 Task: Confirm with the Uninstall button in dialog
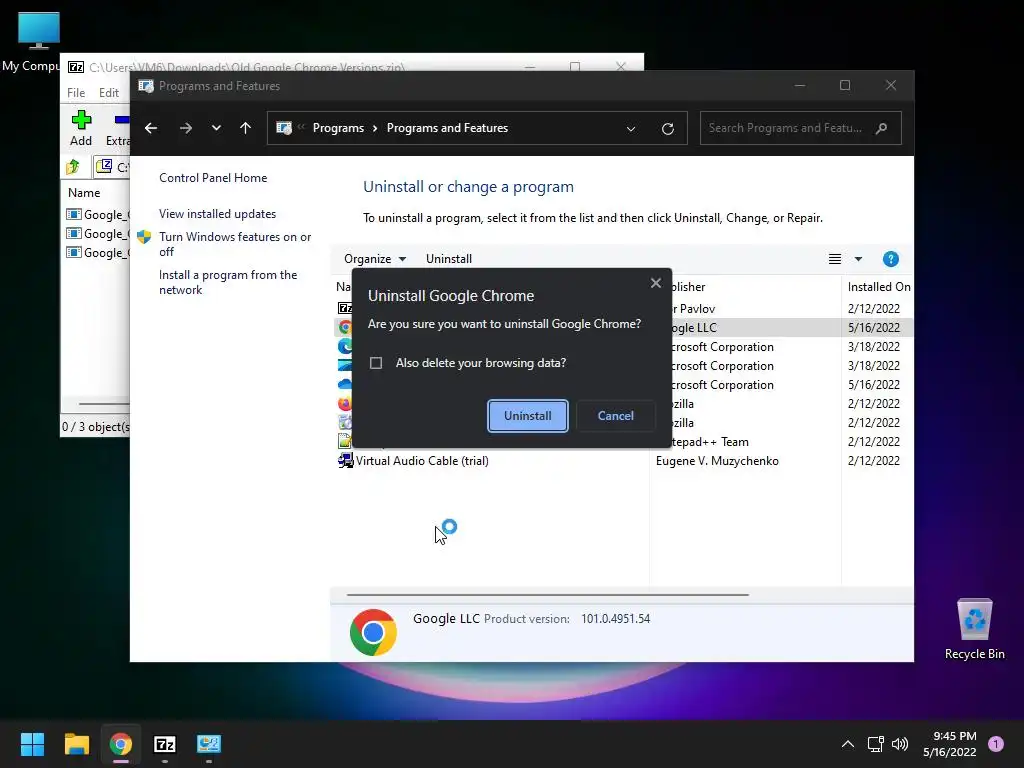click(528, 416)
